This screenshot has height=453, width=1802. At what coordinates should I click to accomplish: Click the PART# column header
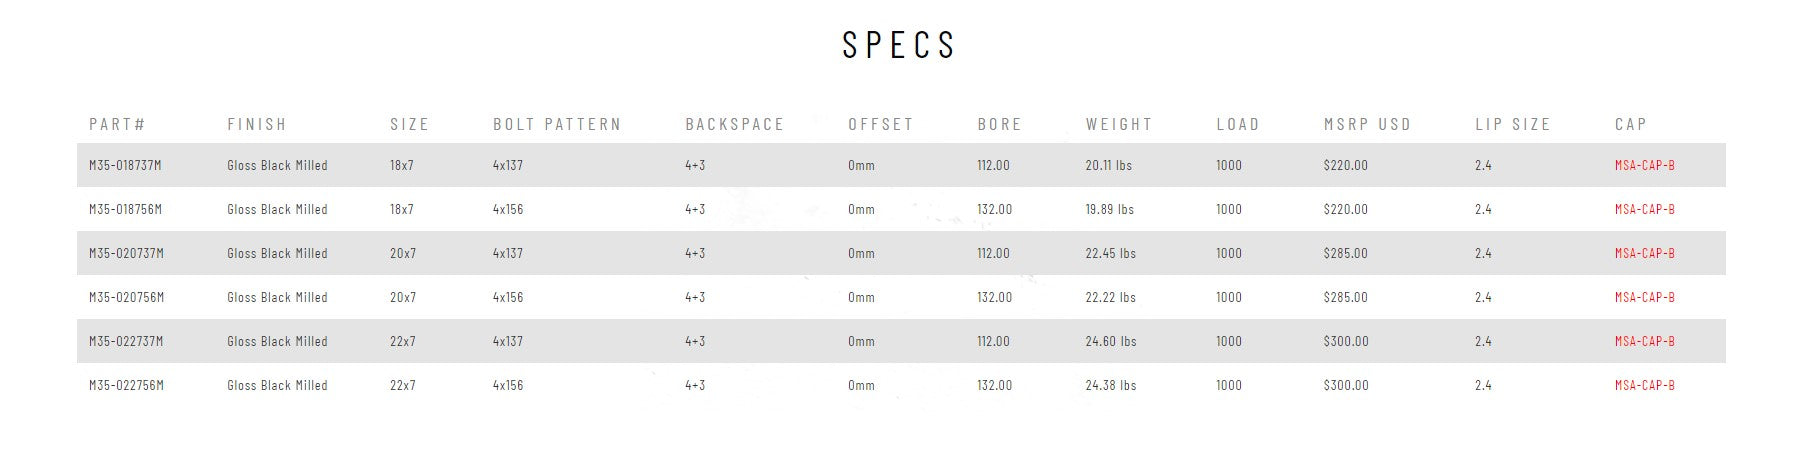point(117,124)
